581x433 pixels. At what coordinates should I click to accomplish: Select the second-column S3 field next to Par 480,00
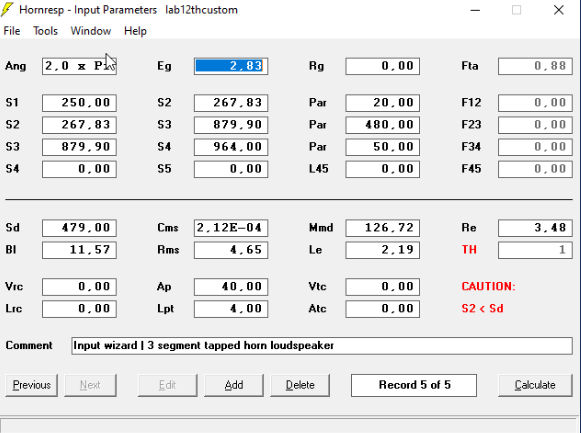tap(231, 125)
